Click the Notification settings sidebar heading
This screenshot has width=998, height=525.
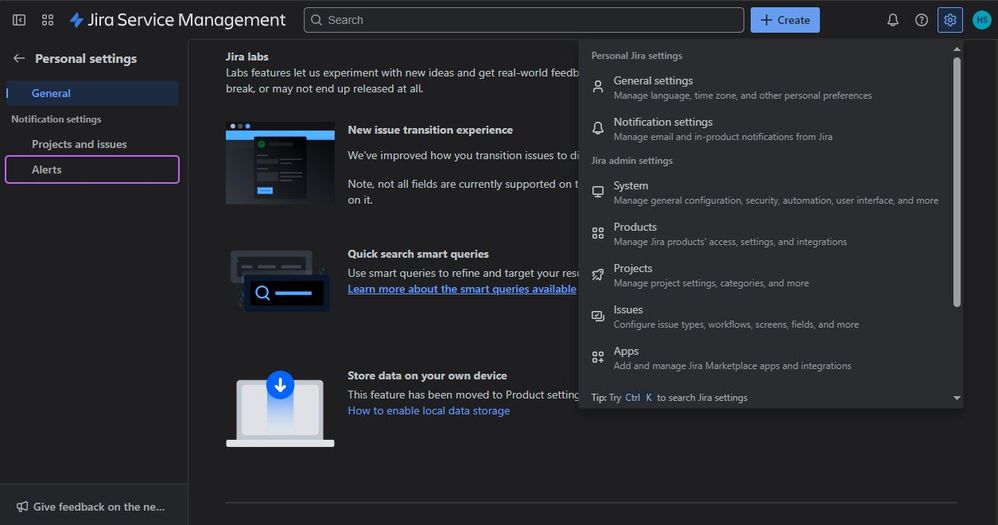(56, 119)
